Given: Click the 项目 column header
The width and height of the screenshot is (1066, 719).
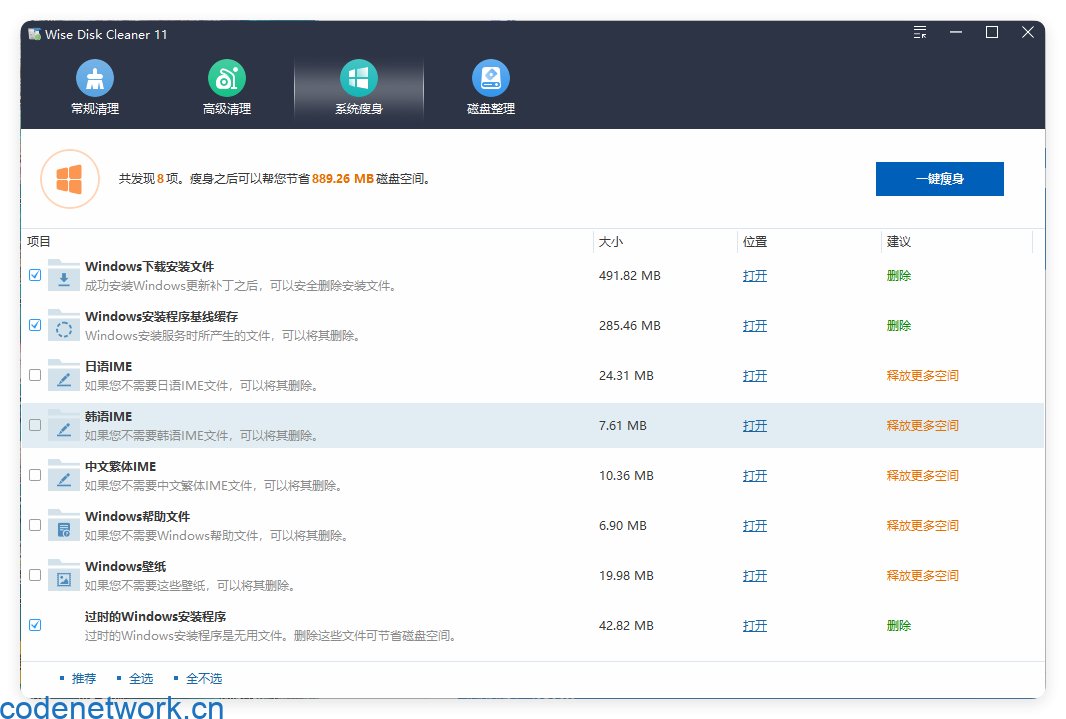Looking at the screenshot, I should click(x=39, y=241).
